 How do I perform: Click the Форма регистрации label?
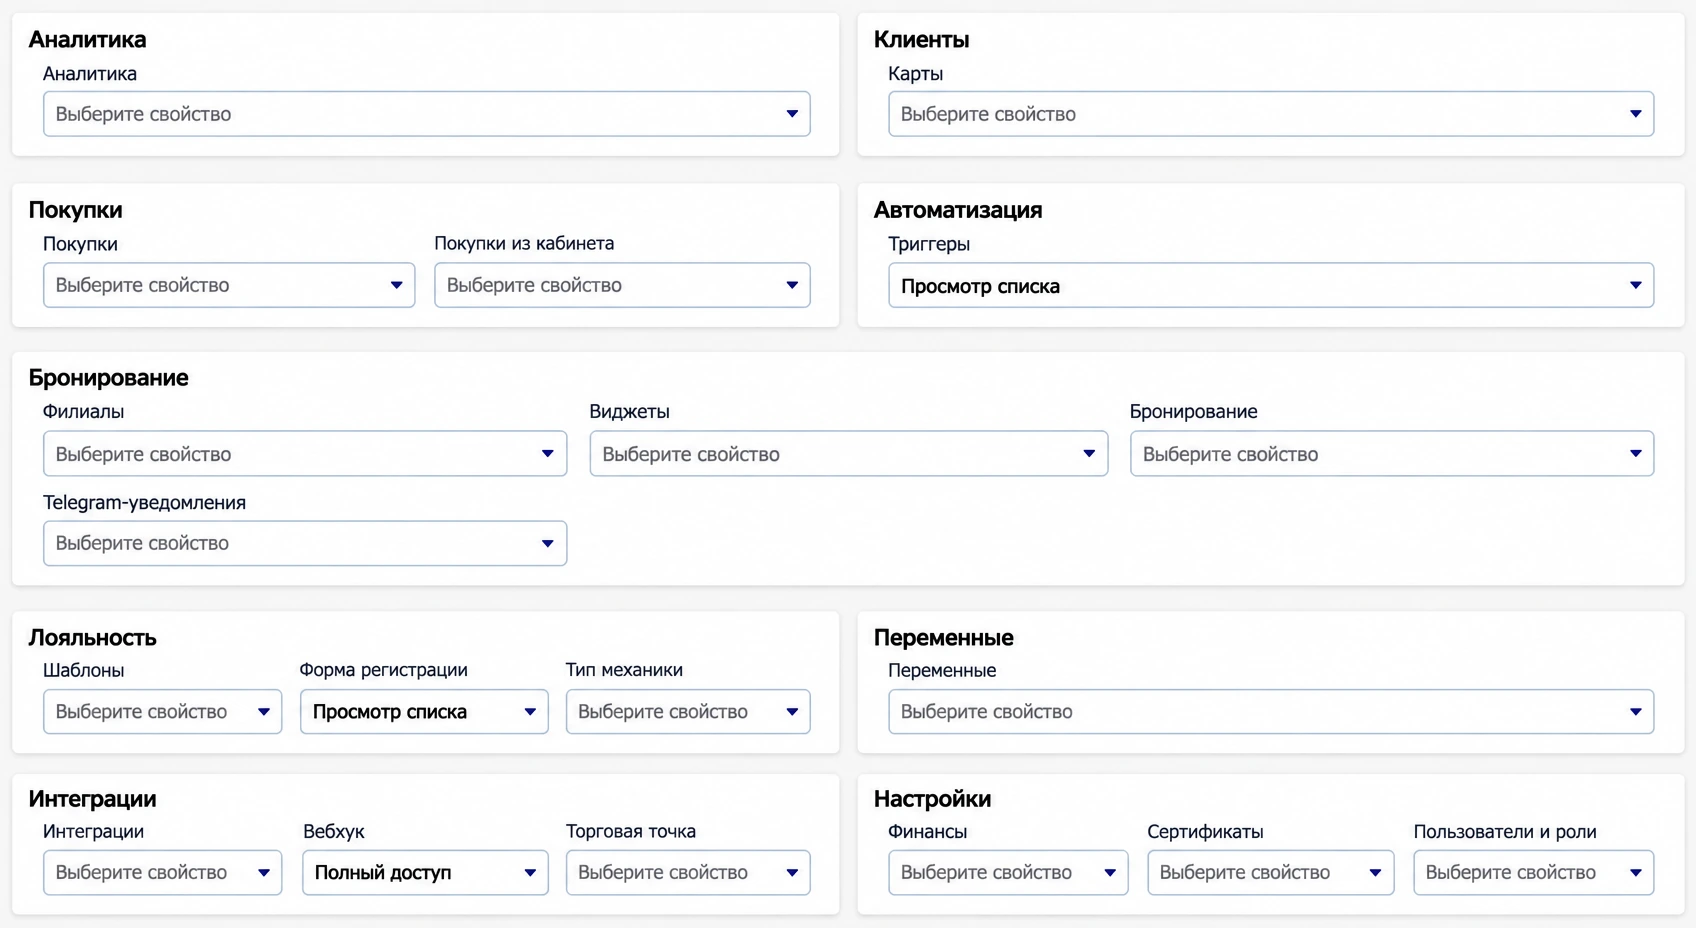tap(383, 670)
